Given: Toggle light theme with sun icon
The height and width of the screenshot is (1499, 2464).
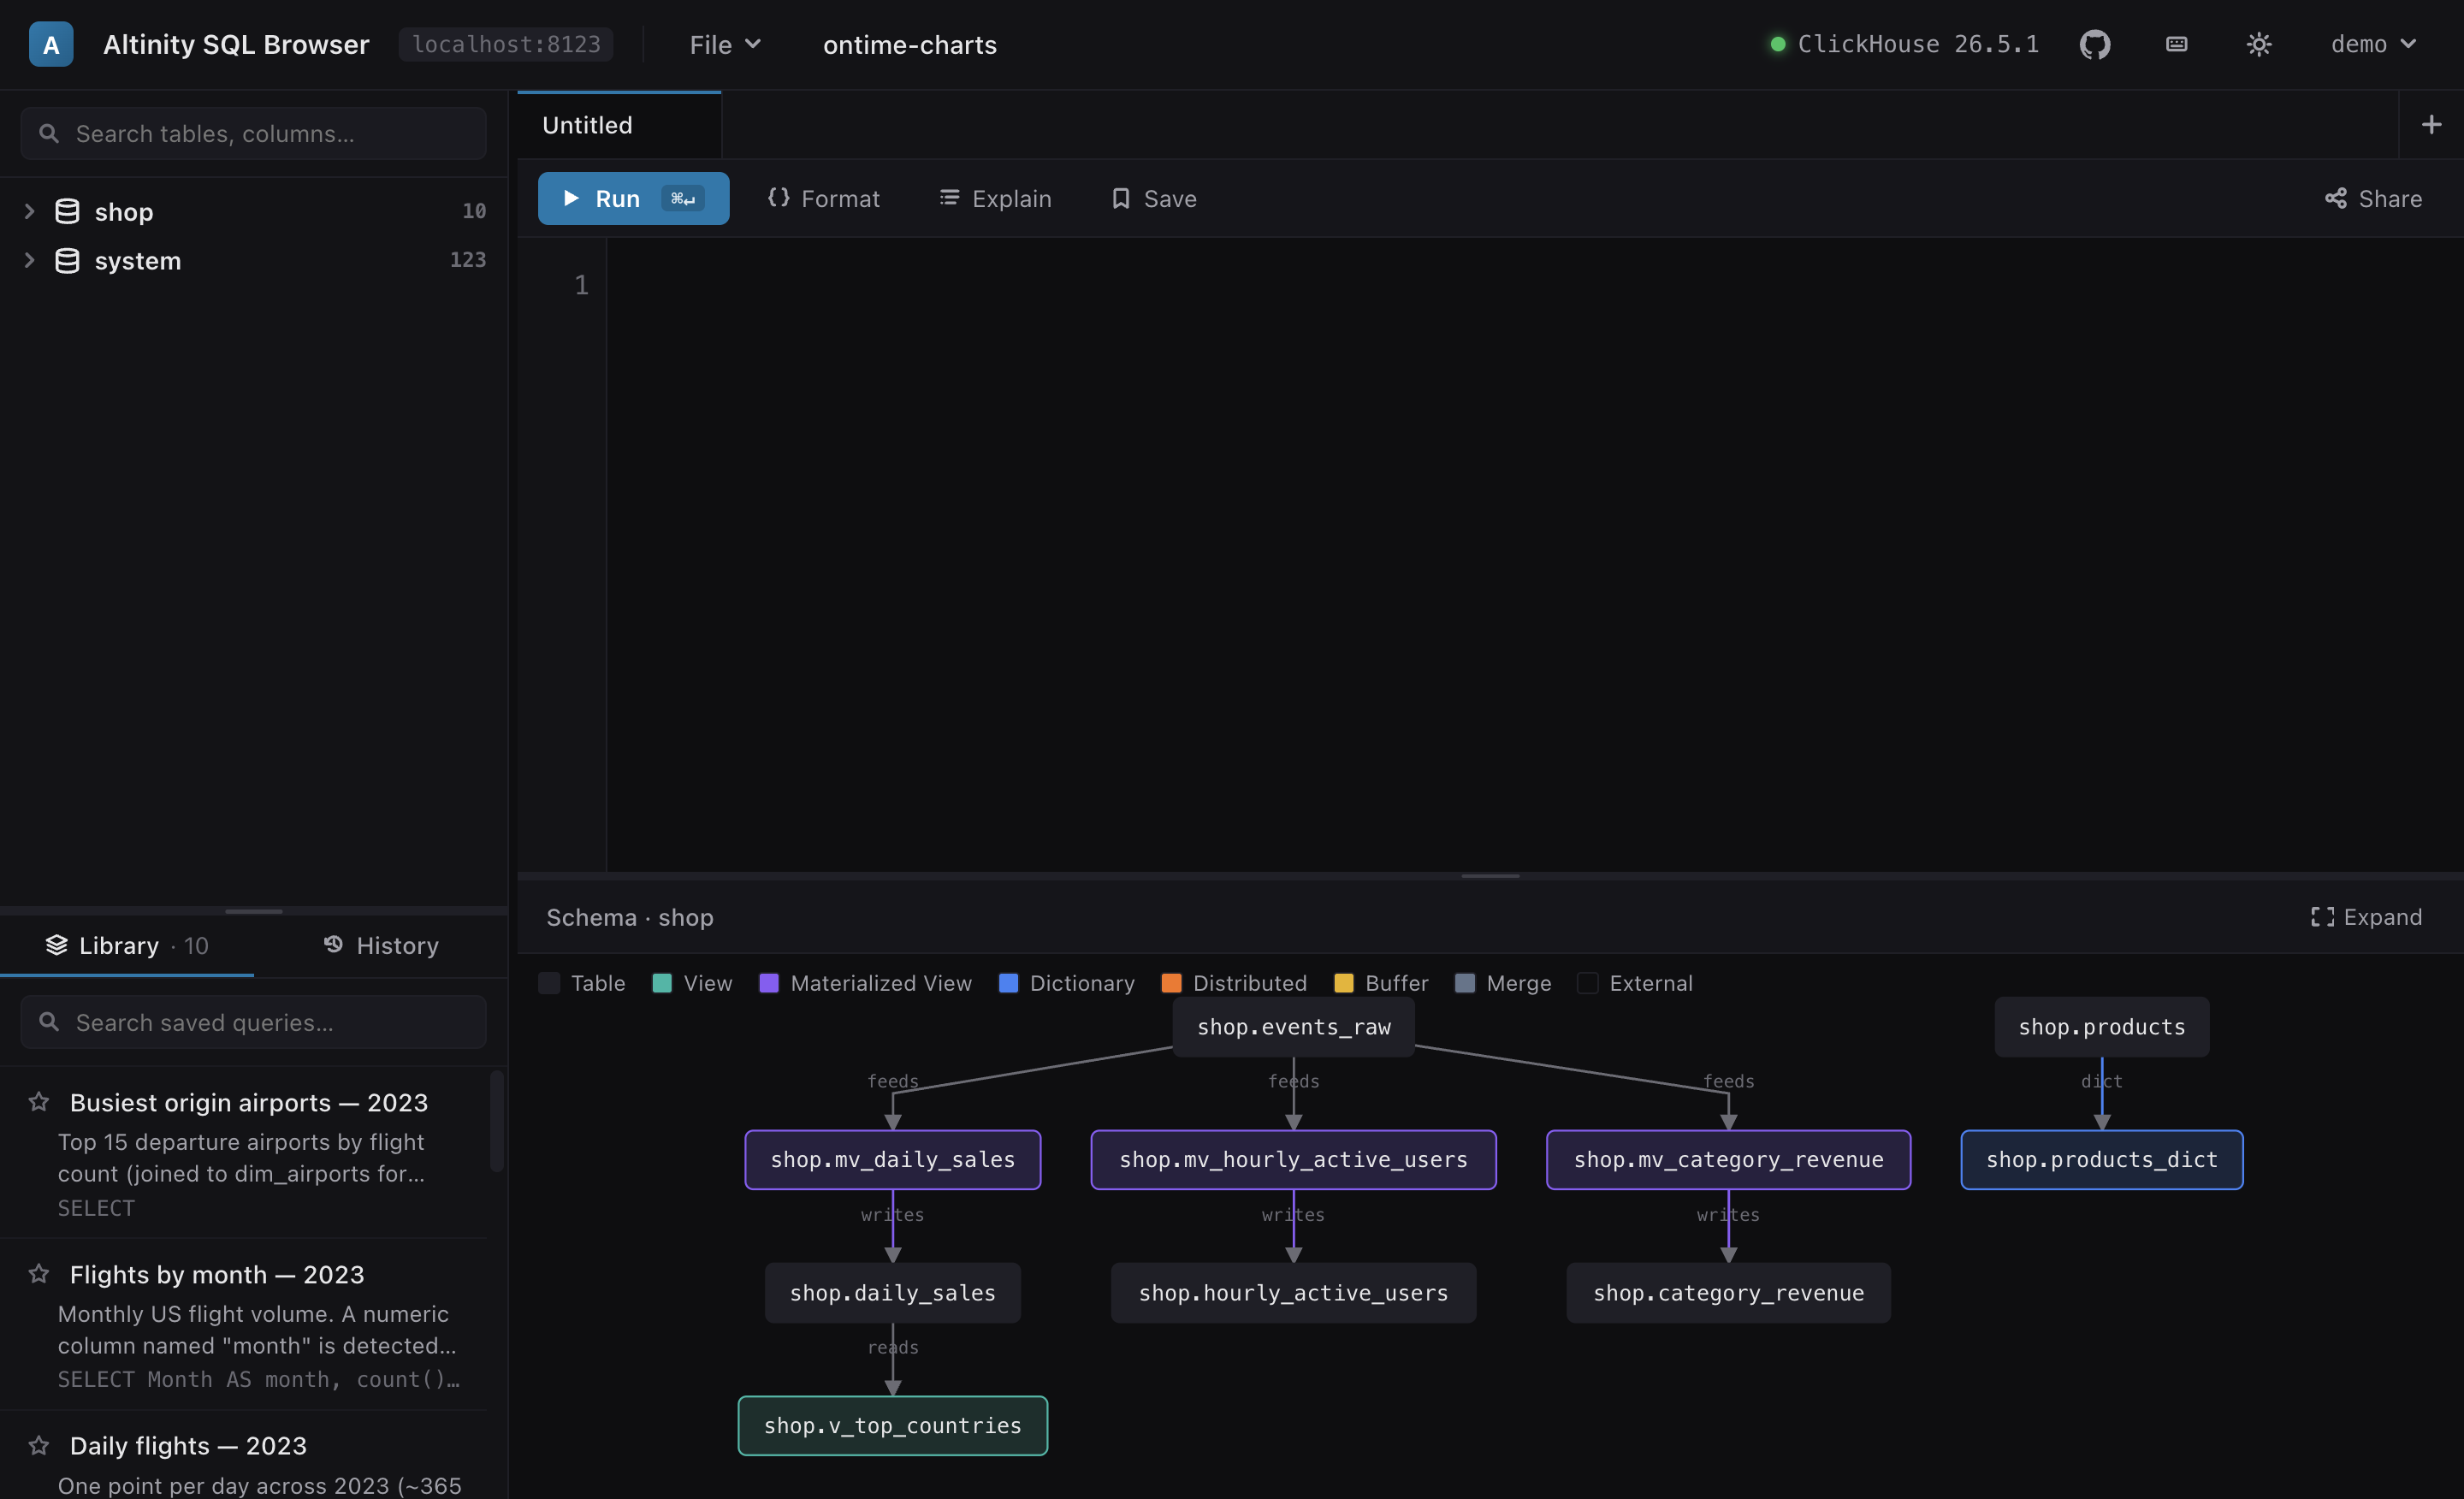Looking at the screenshot, I should (2258, 44).
